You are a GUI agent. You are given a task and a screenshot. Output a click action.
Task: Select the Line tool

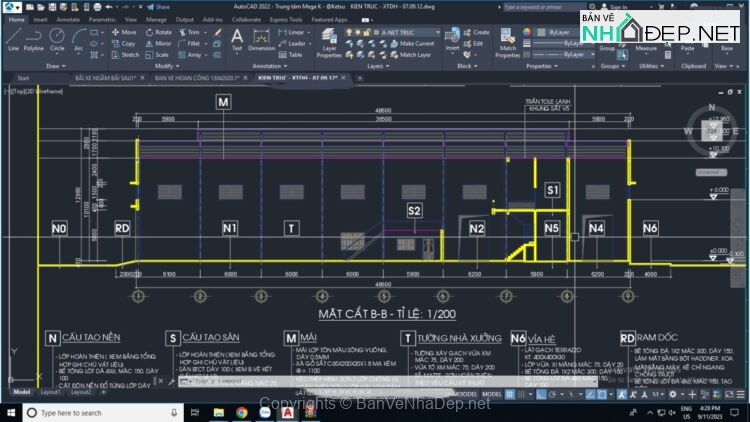pyautogui.click(x=13, y=38)
